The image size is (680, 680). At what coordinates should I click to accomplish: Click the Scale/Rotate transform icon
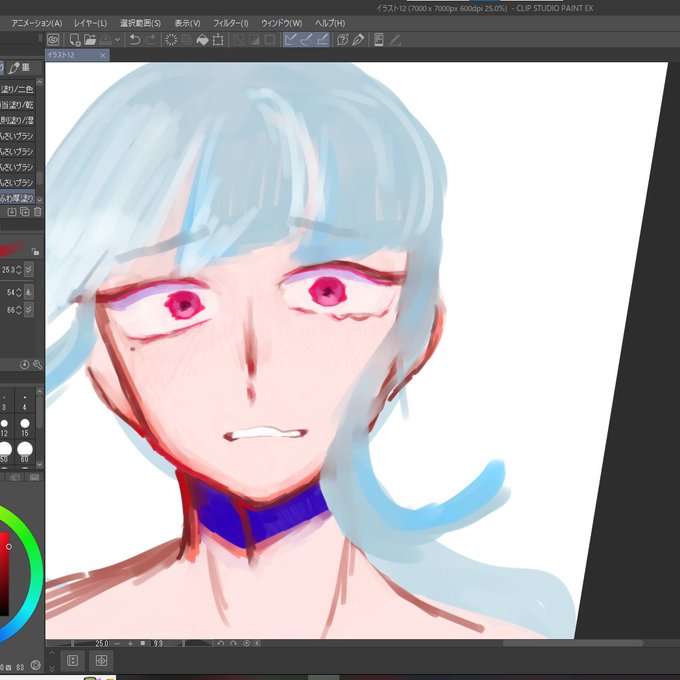(218, 40)
